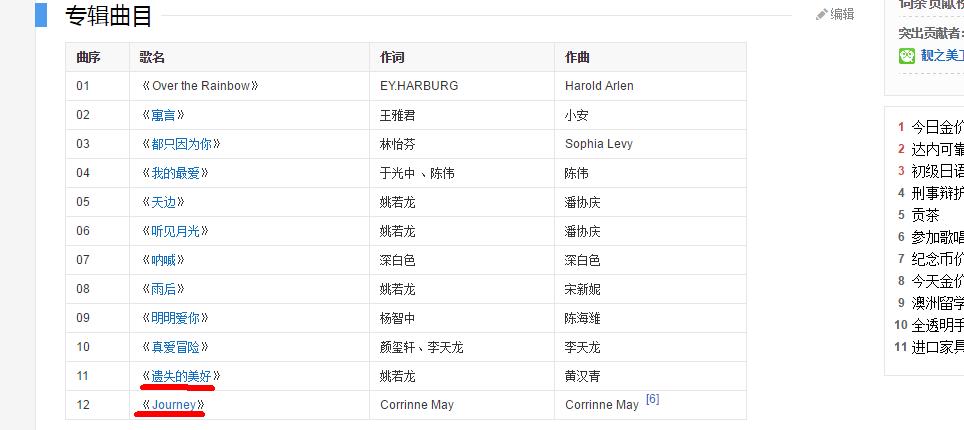Image resolution: width=964 pixels, height=430 pixels.
Task: Open the 澳洲留学 hot search item
Action: (x=937, y=303)
